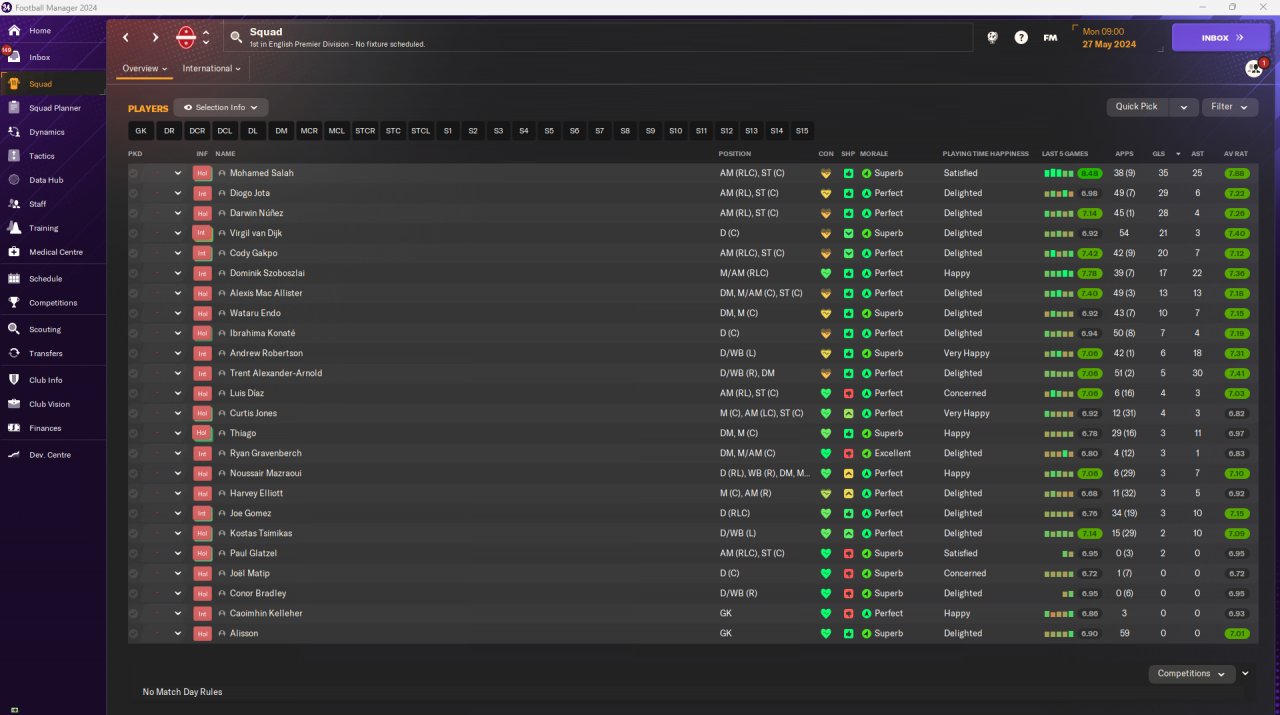Select the STCR position slot

coord(365,131)
